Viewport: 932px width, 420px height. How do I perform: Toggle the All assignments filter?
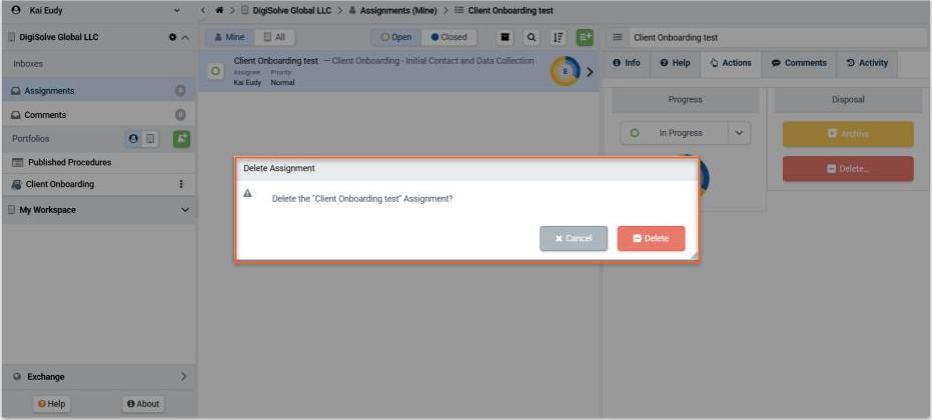(275, 37)
